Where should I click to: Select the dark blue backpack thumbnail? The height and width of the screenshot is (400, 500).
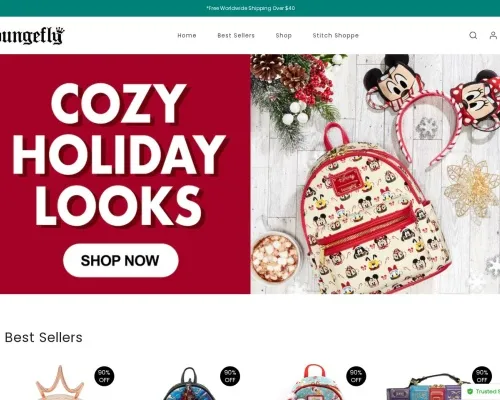pyautogui.click(x=189, y=383)
